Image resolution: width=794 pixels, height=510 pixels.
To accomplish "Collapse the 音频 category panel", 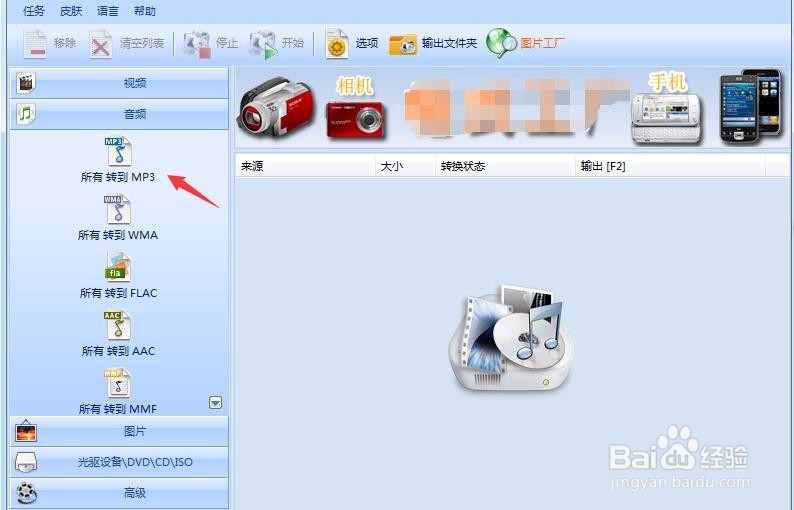I will [x=119, y=114].
